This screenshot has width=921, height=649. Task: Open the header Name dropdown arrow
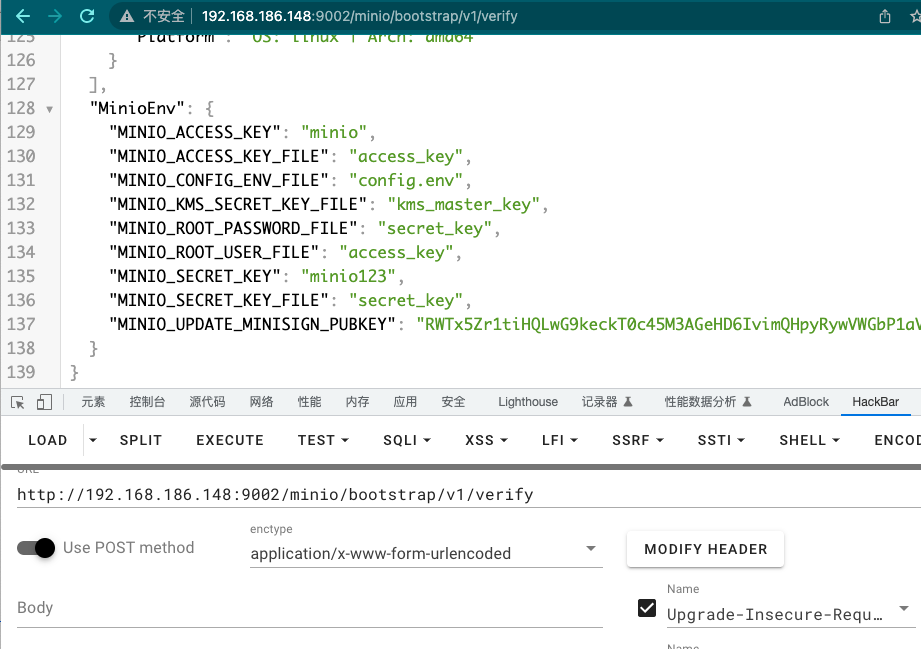903,608
